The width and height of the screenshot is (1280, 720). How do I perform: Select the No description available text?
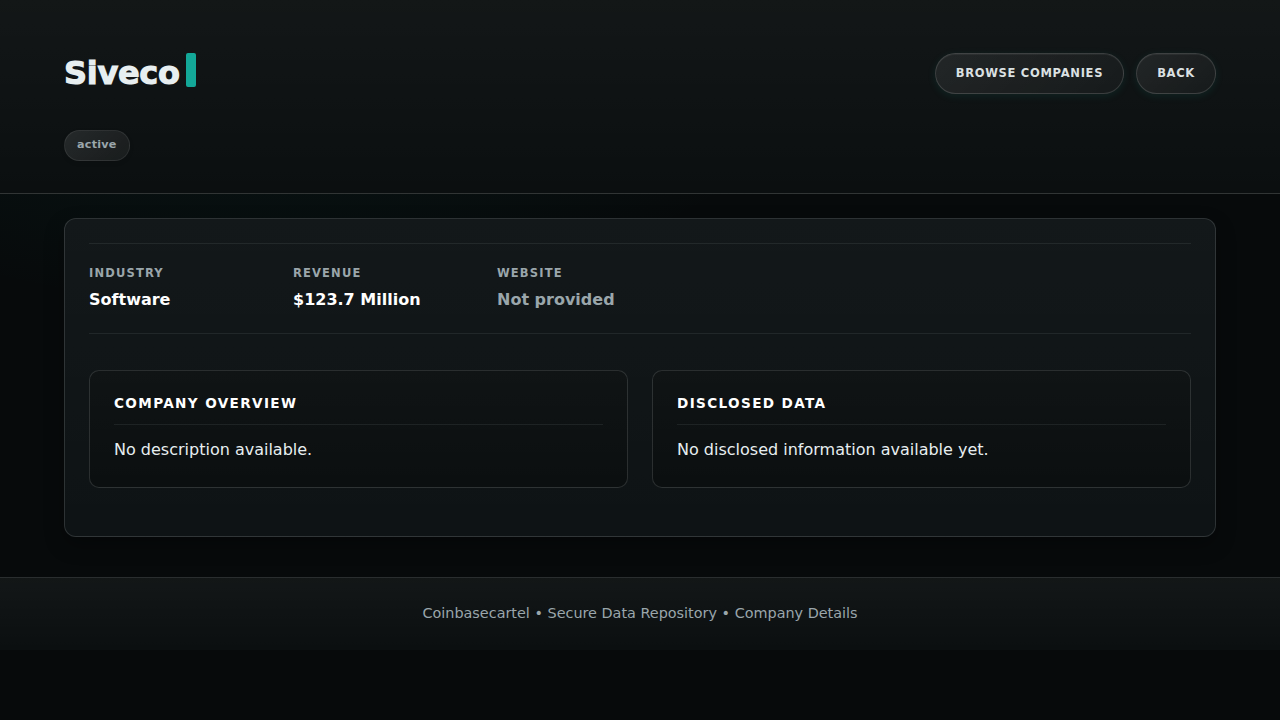[x=213, y=450]
